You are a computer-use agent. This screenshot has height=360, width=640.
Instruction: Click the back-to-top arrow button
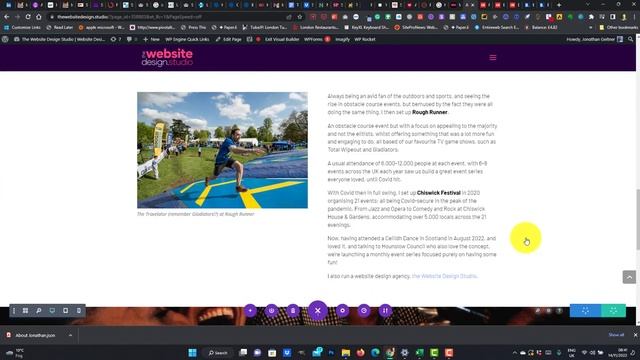pyautogui.click(x=629, y=277)
